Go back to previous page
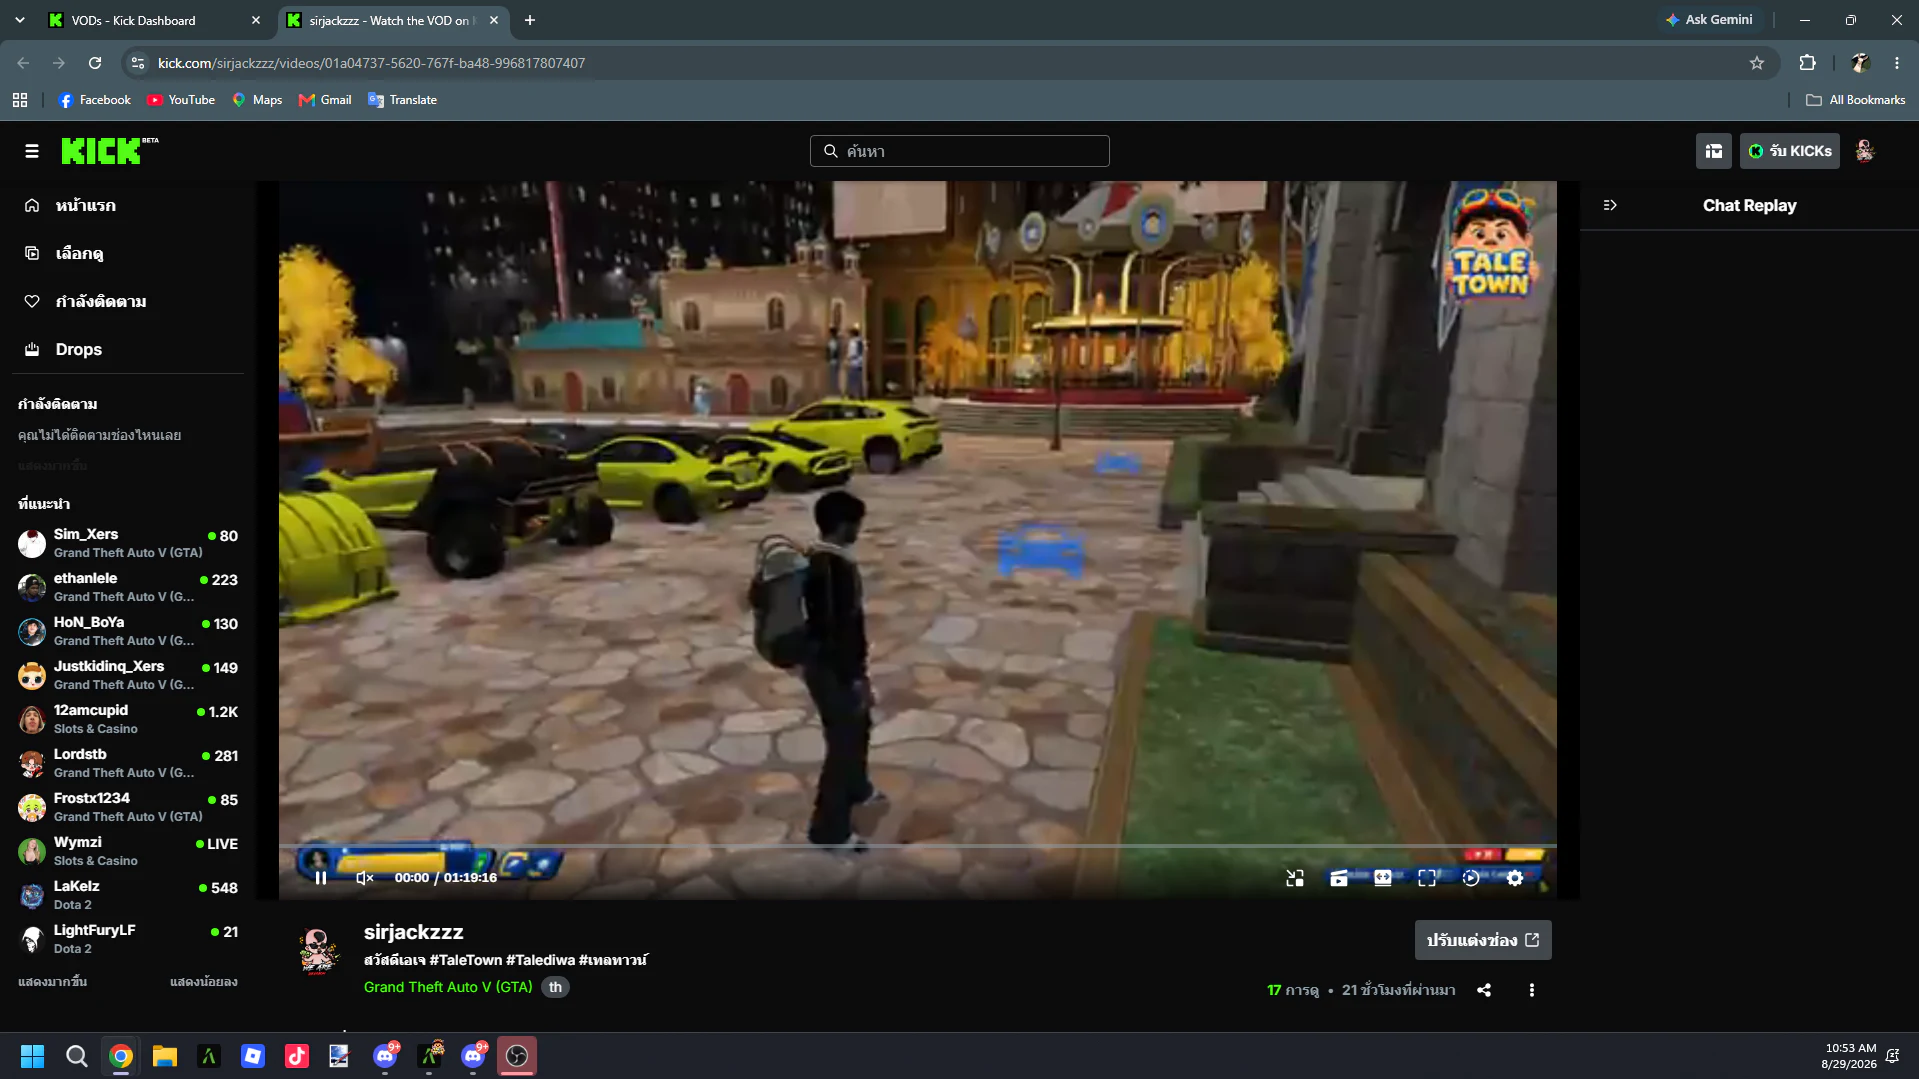 (x=23, y=63)
